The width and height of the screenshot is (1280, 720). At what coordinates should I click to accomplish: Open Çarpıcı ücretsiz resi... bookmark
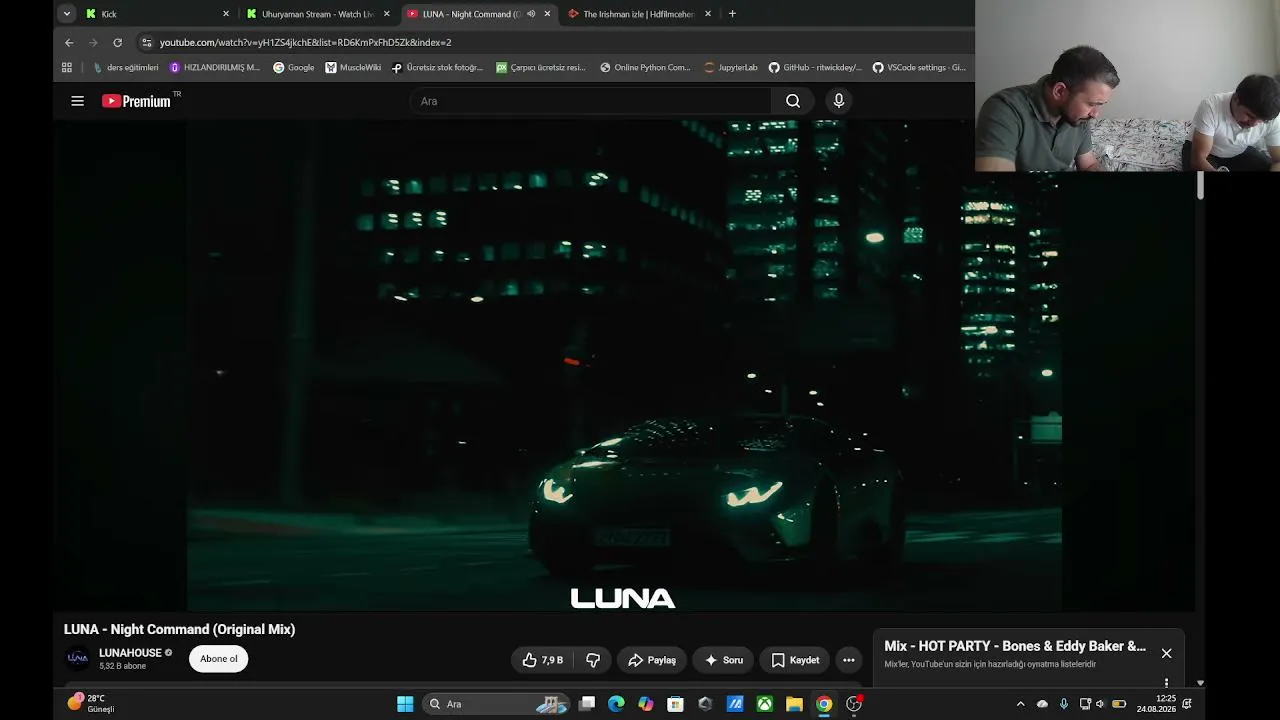coord(541,68)
